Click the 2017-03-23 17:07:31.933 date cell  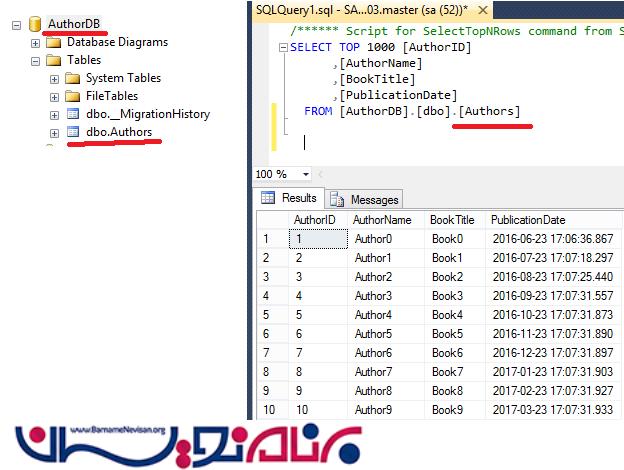[x=553, y=410]
